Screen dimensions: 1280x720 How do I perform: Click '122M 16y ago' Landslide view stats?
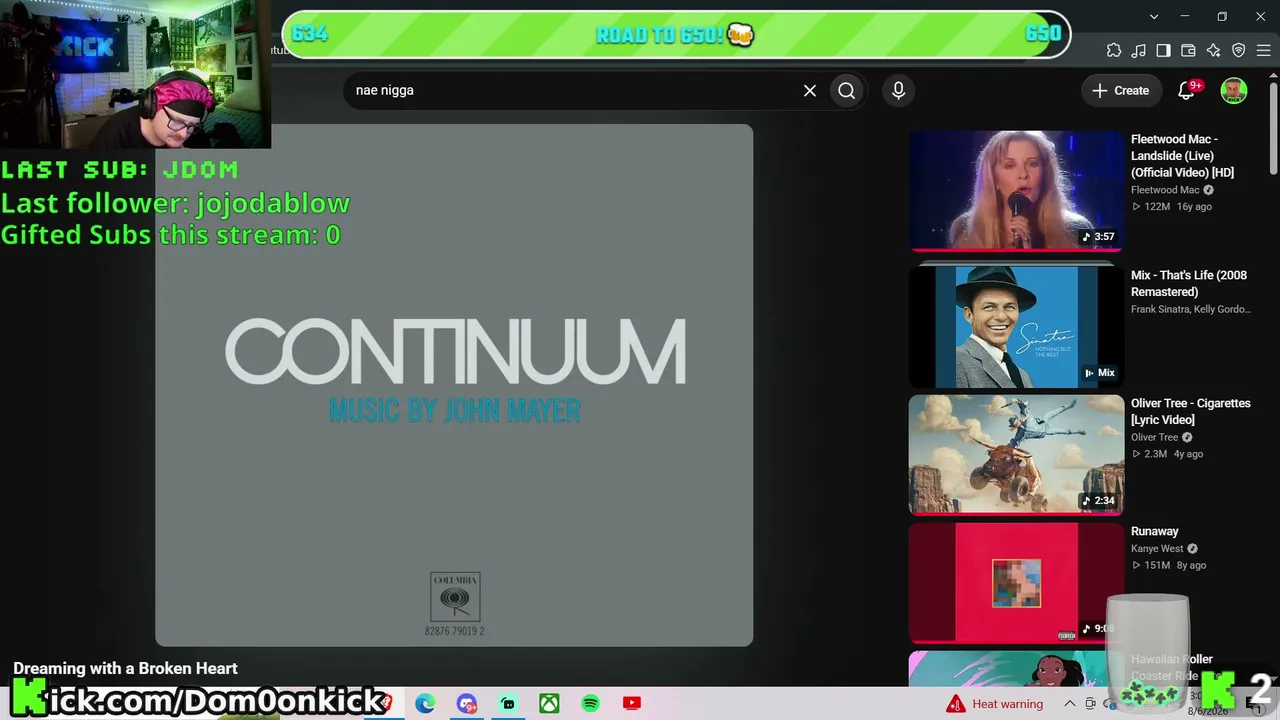click(1171, 207)
